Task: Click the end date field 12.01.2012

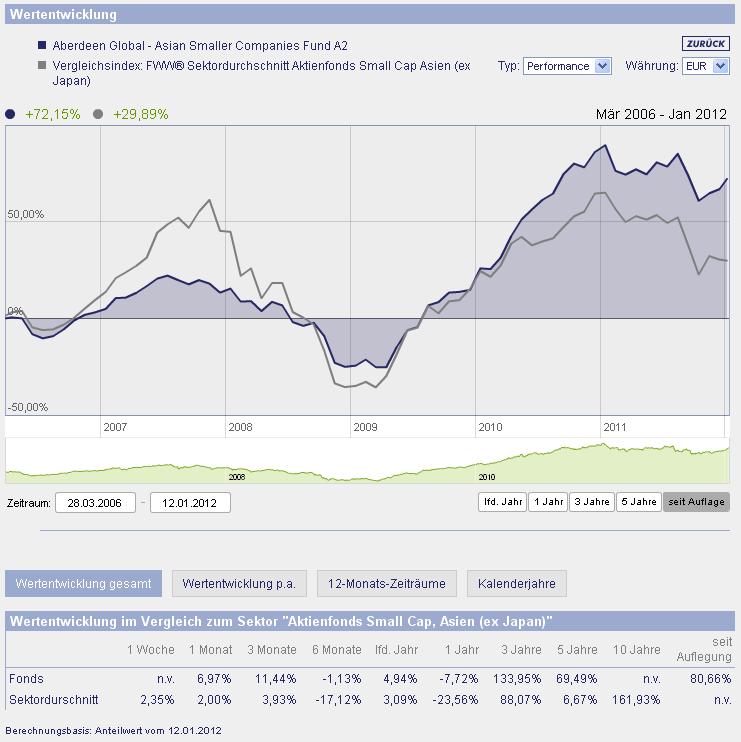Action: click(190, 502)
